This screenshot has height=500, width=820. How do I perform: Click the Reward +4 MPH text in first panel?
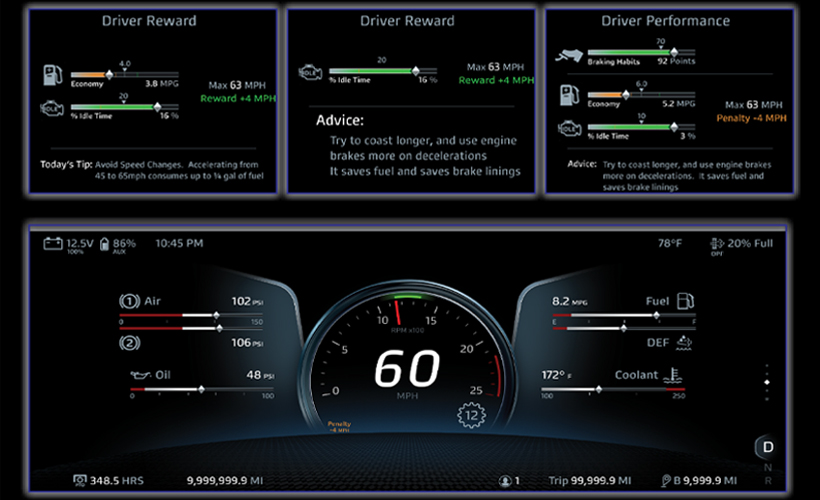click(238, 98)
